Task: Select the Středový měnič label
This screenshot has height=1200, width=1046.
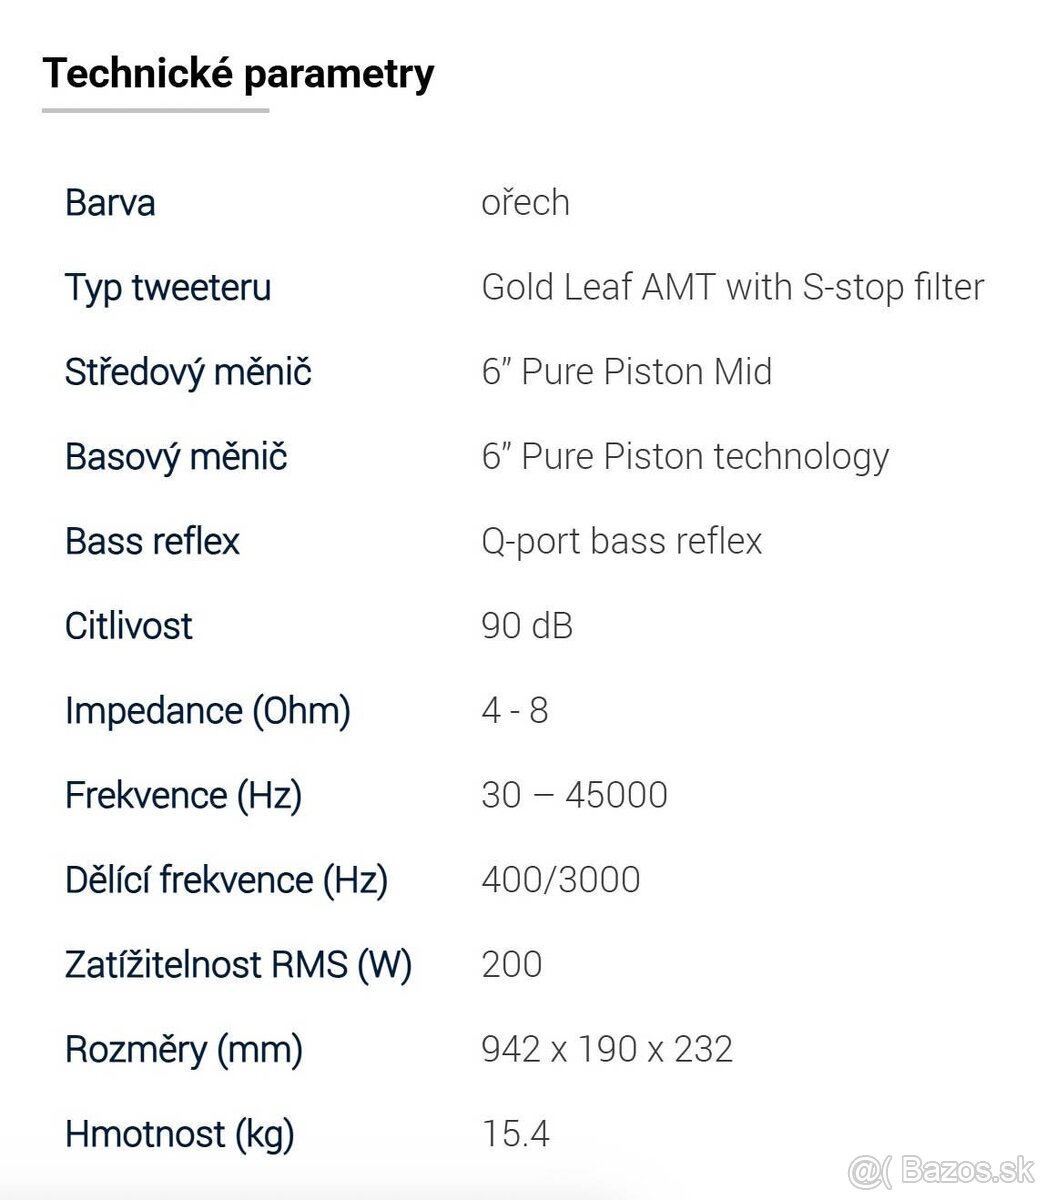Action: click(x=188, y=372)
